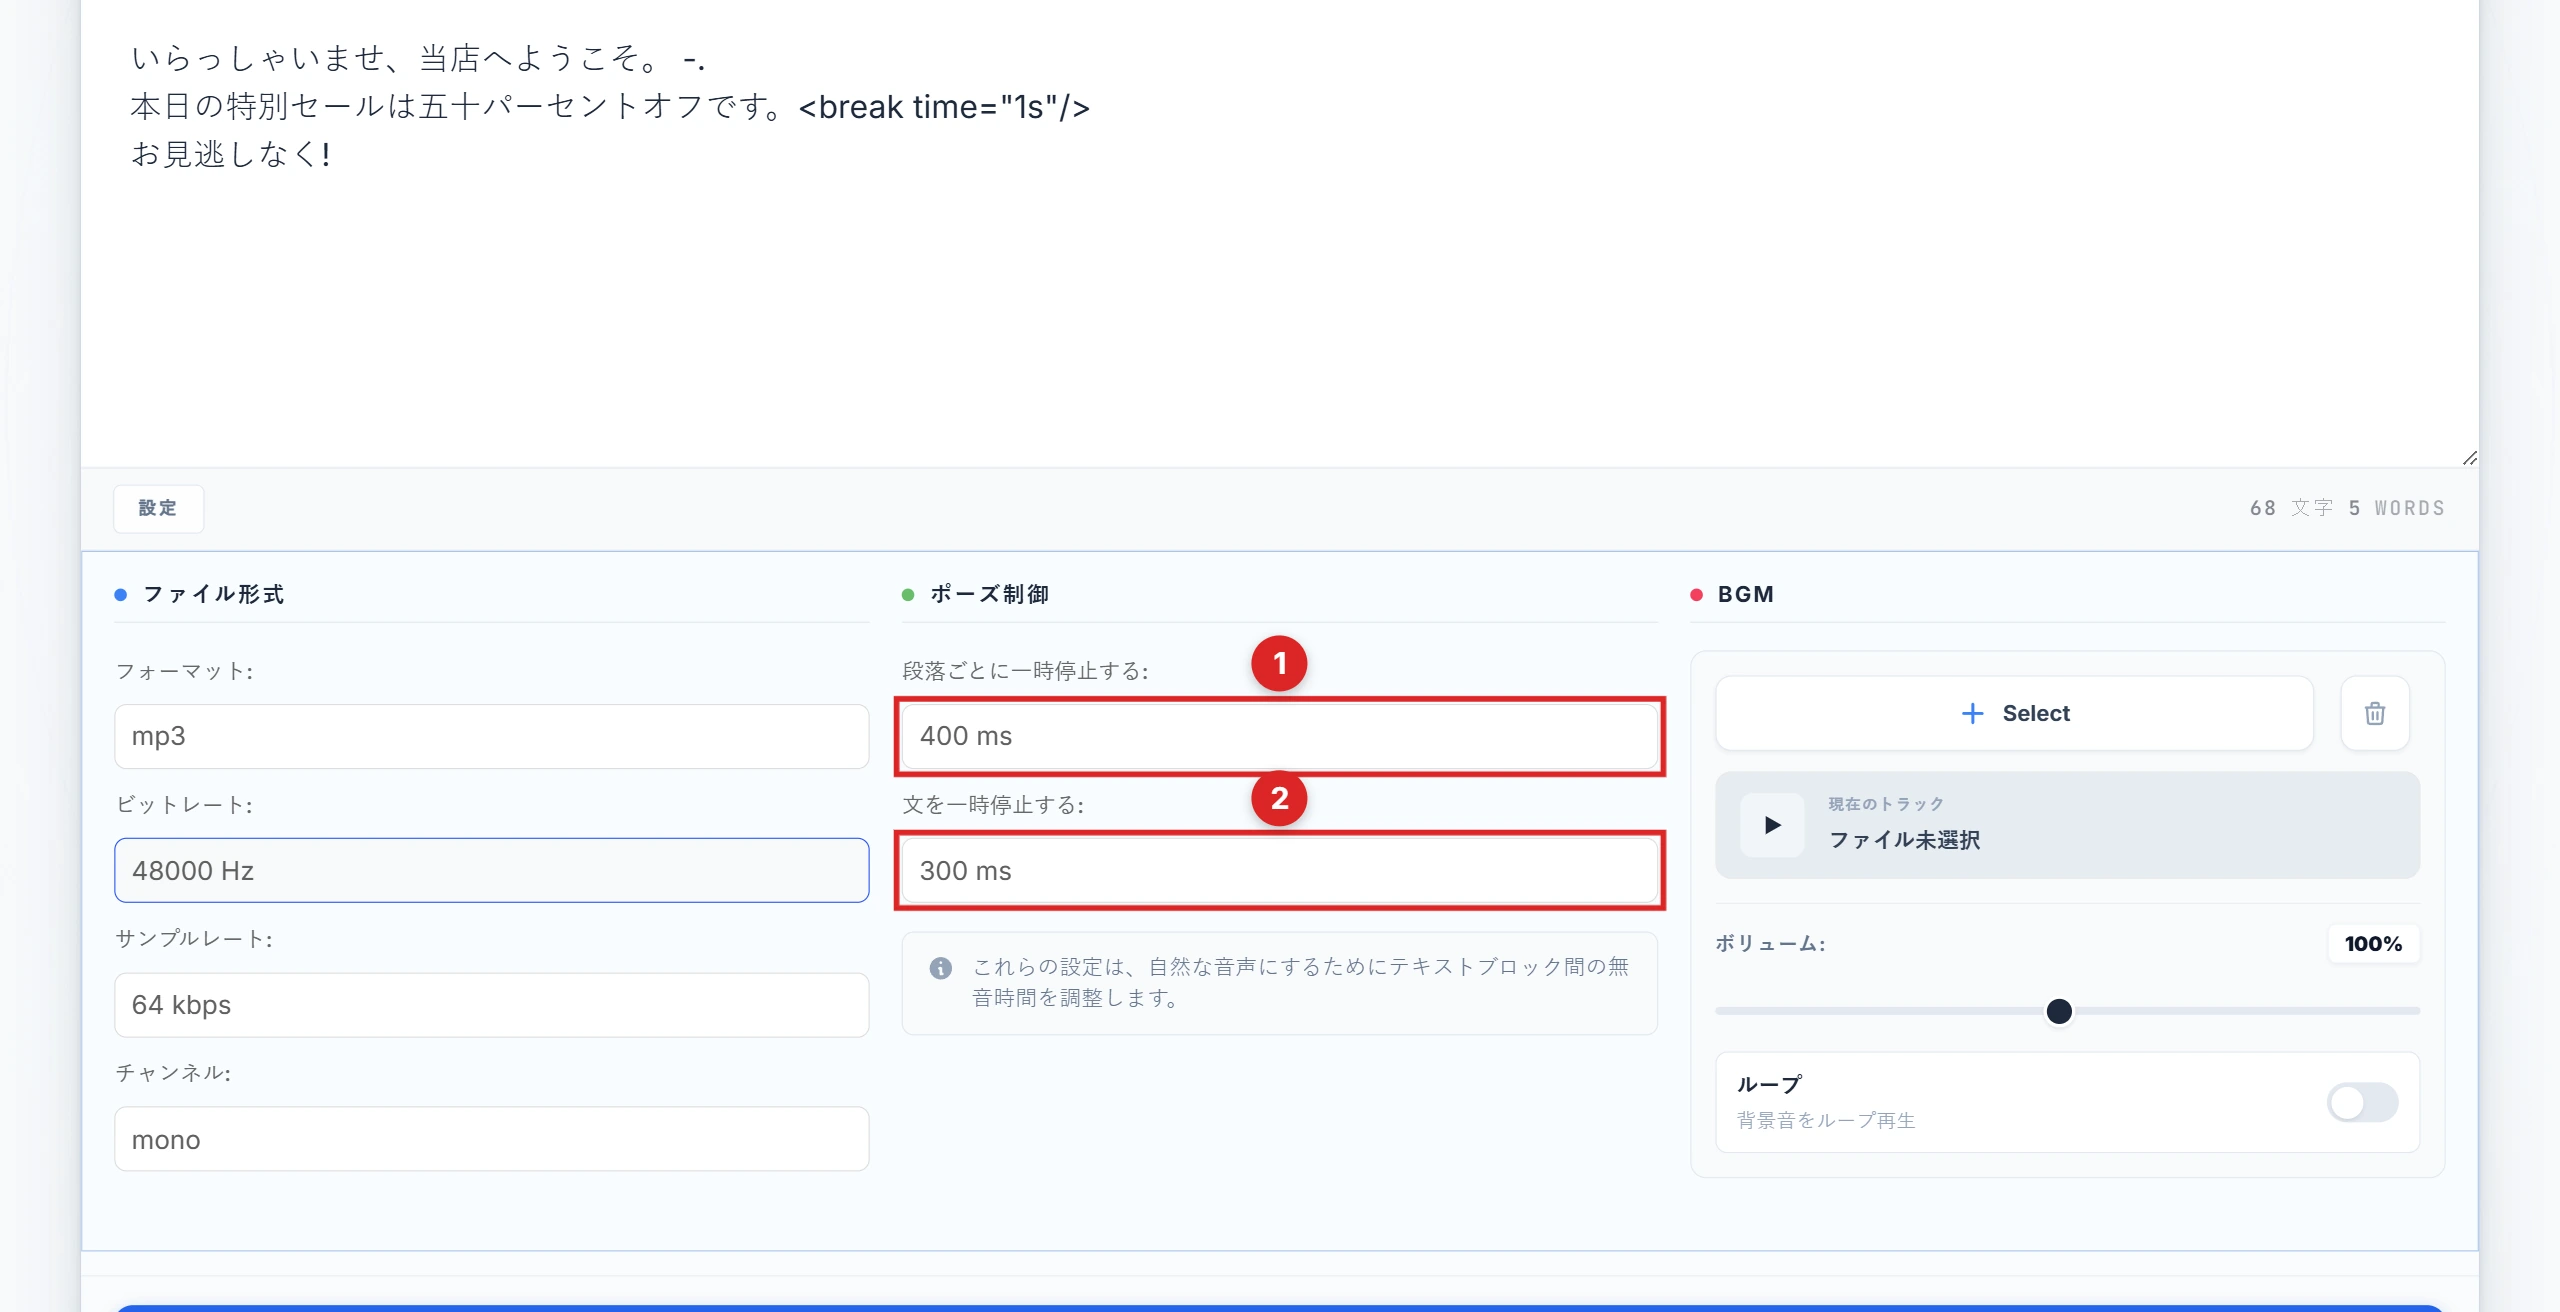The width and height of the screenshot is (2560, 1312).
Task: Open the 48000 Hz bitrate selector
Action: click(491, 870)
